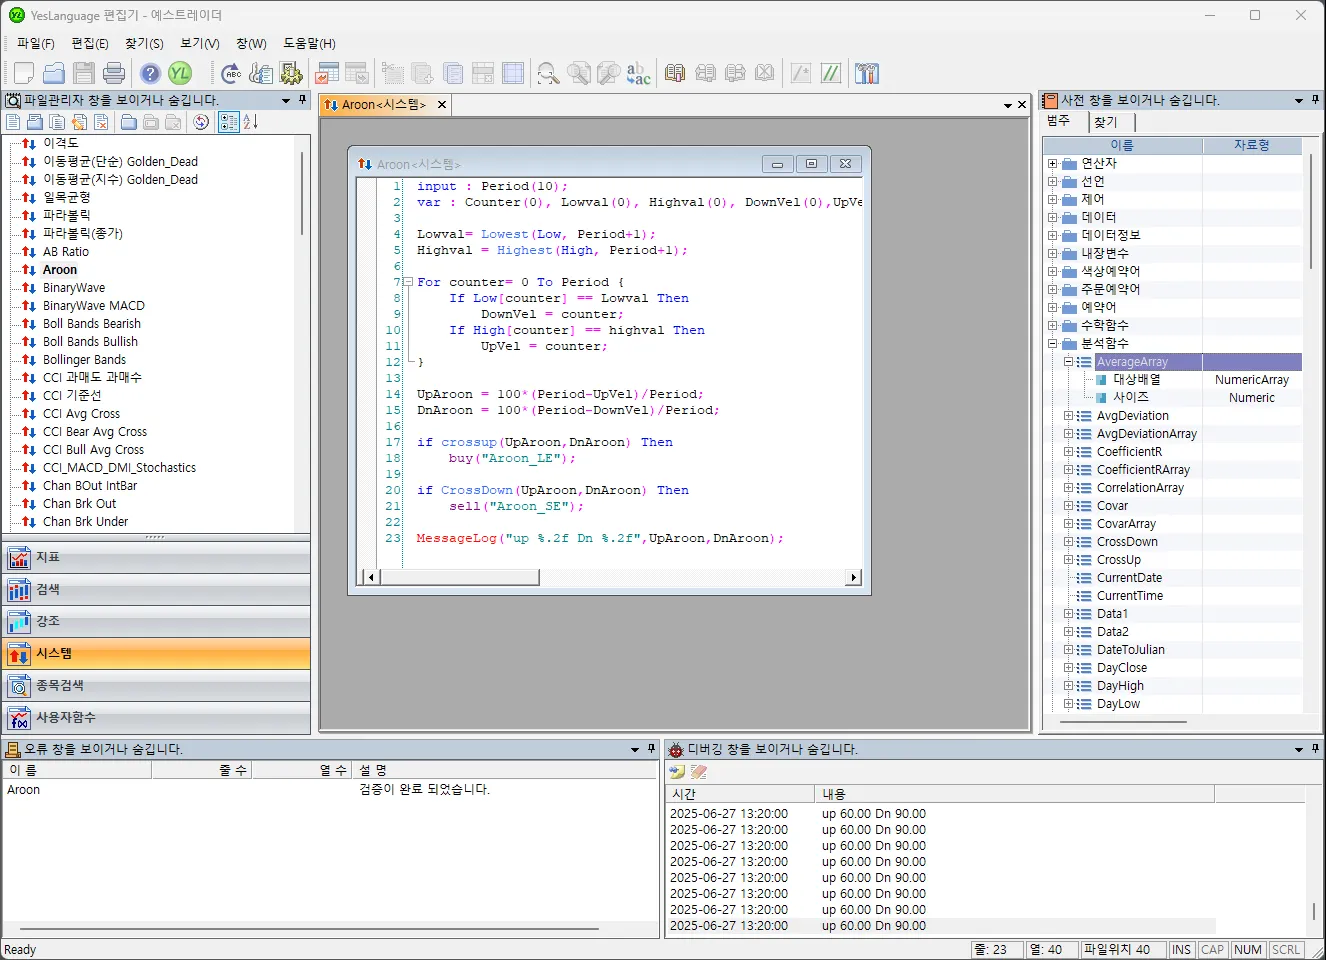This screenshot has width=1326, height=960.
Task: Open the error panel dropdown arrow
Action: (635, 749)
